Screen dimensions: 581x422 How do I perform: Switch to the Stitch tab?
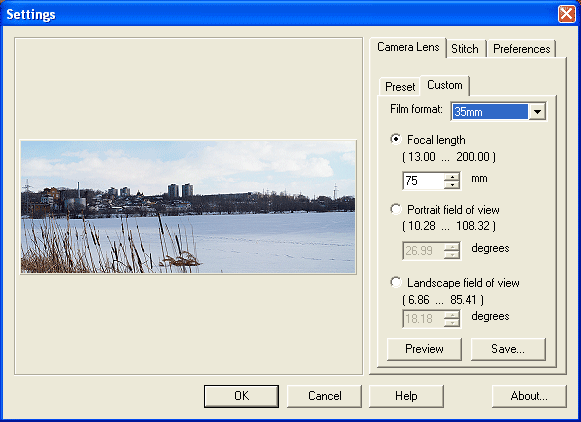click(465, 49)
